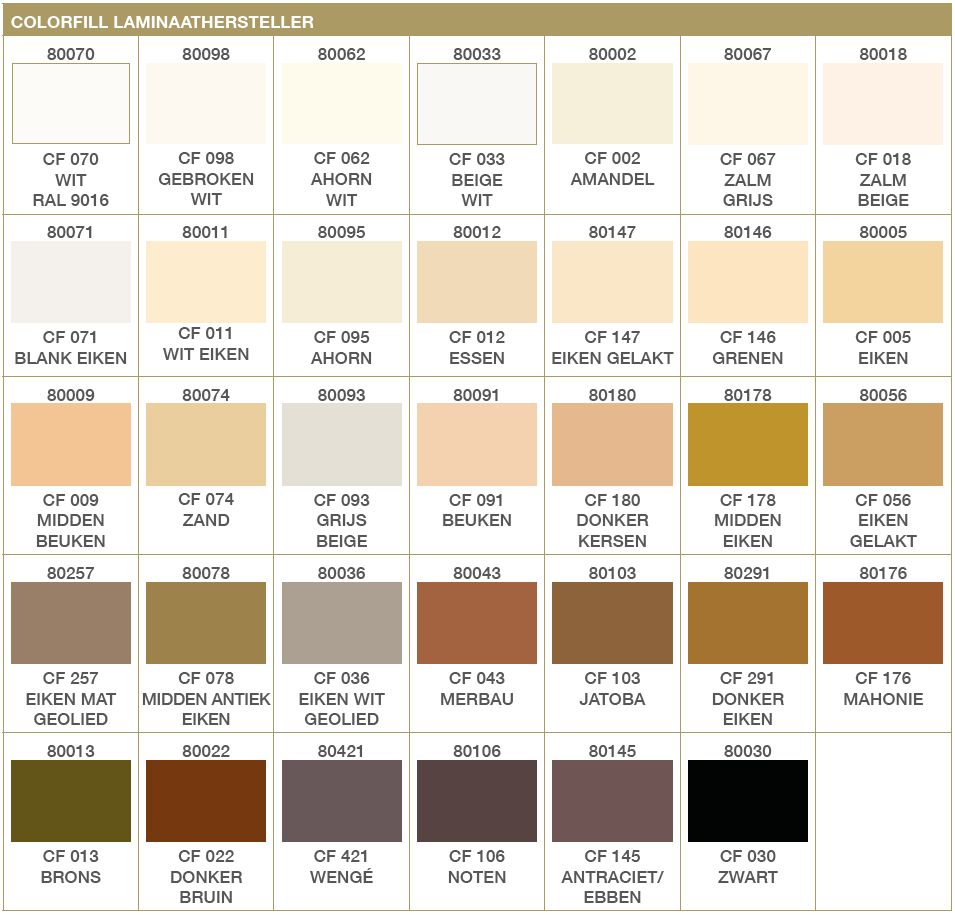Click article number 80093
955x915 pixels.
coord(342,395)
